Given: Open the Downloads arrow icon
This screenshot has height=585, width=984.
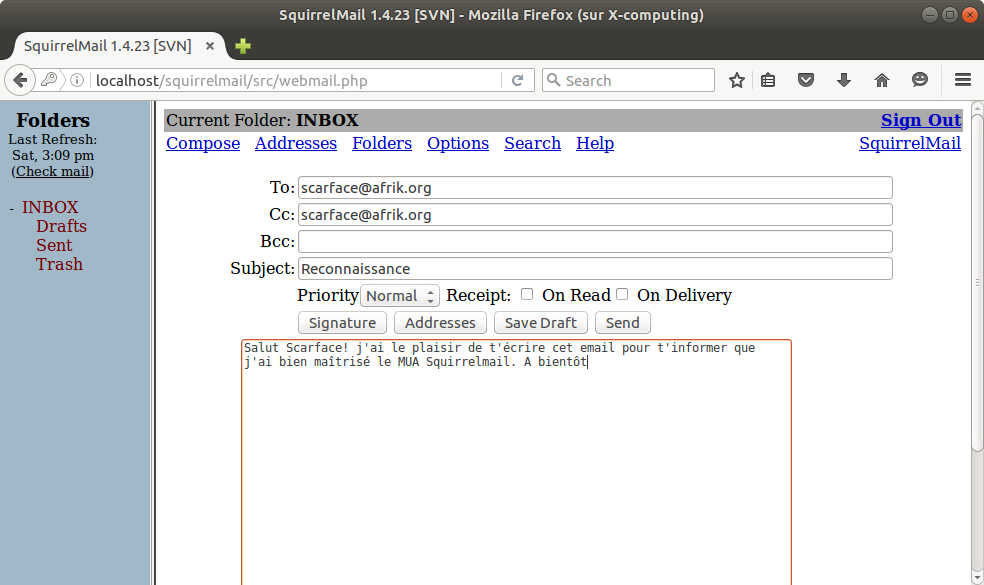Looking at the screenshot, I should pos(844,80).
